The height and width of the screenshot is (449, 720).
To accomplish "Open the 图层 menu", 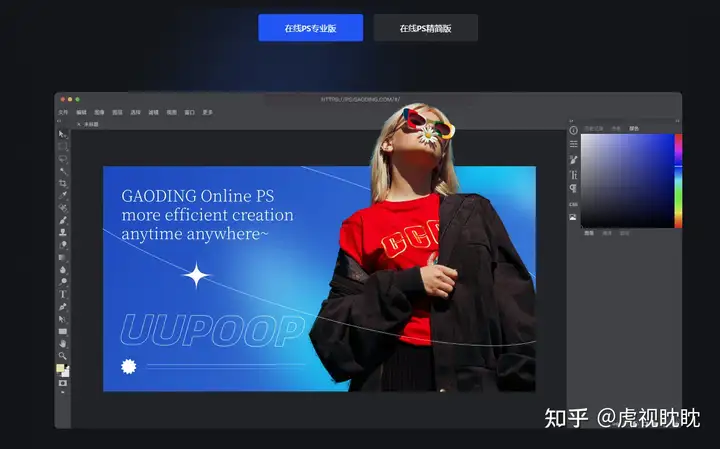I will (x=118, y=112).
